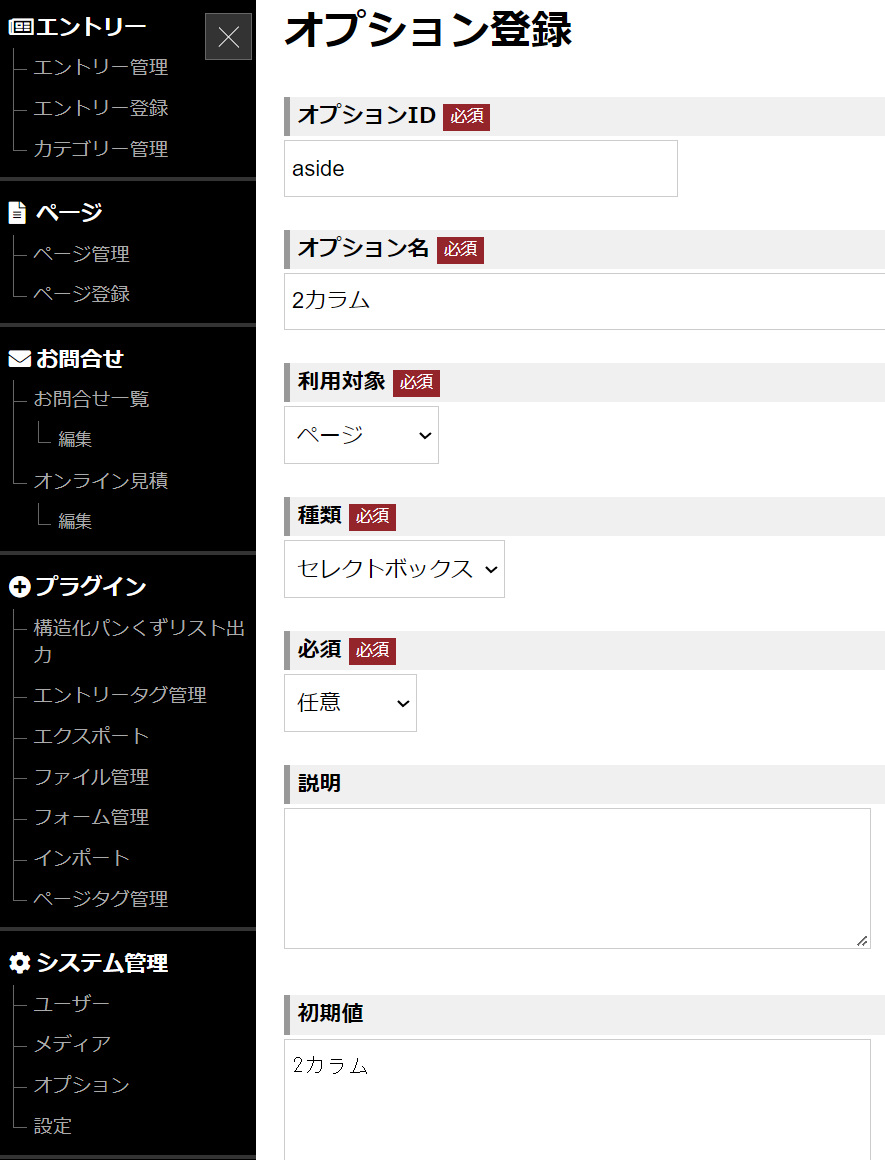
Task: Open メディア under システム管理
Action: [x=74, y=1044]
